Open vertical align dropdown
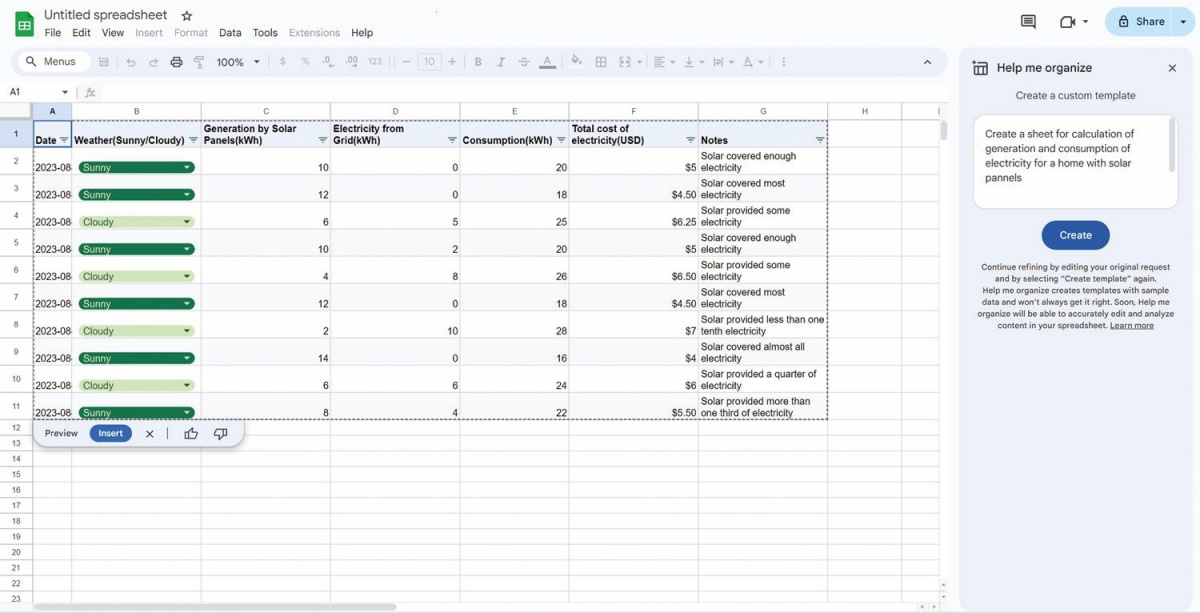 pyautogui.click(x=693, y=62)
